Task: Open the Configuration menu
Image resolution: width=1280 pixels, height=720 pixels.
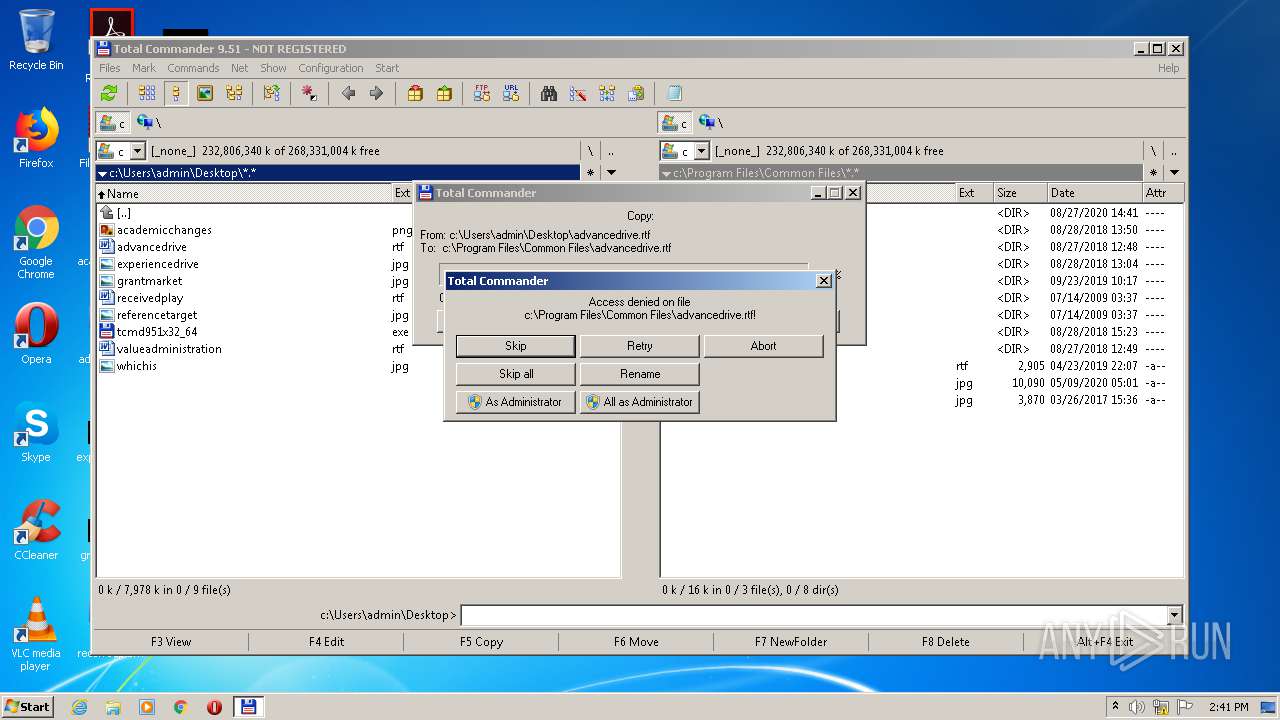Action: click(x=331, y=68)
